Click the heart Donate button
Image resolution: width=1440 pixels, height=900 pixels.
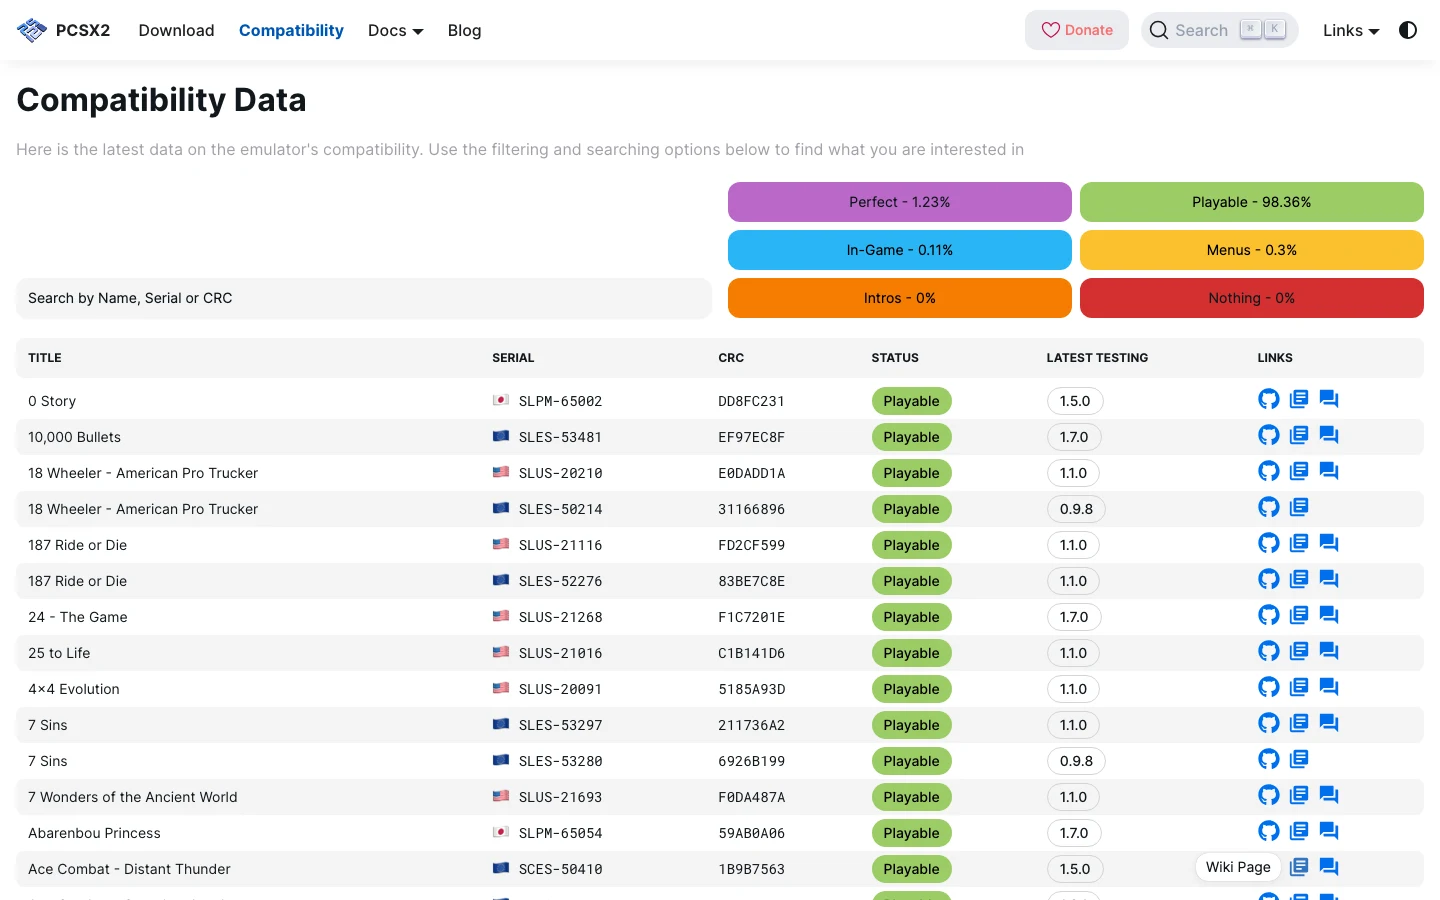coord(1077,30)
